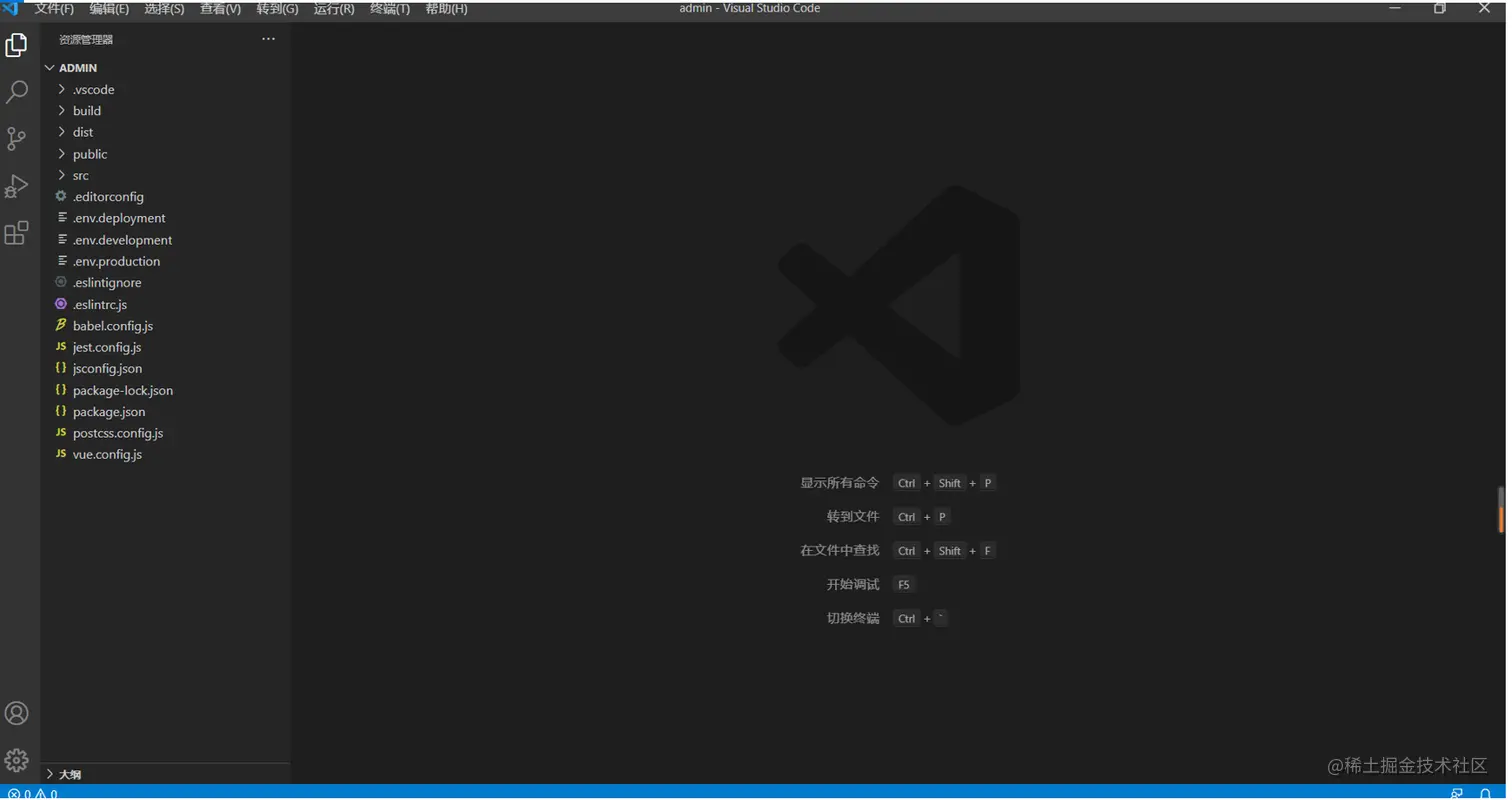Collapse the ADMIN root folder
Screen dimensions: 1512x800
(x=165, y=68)
